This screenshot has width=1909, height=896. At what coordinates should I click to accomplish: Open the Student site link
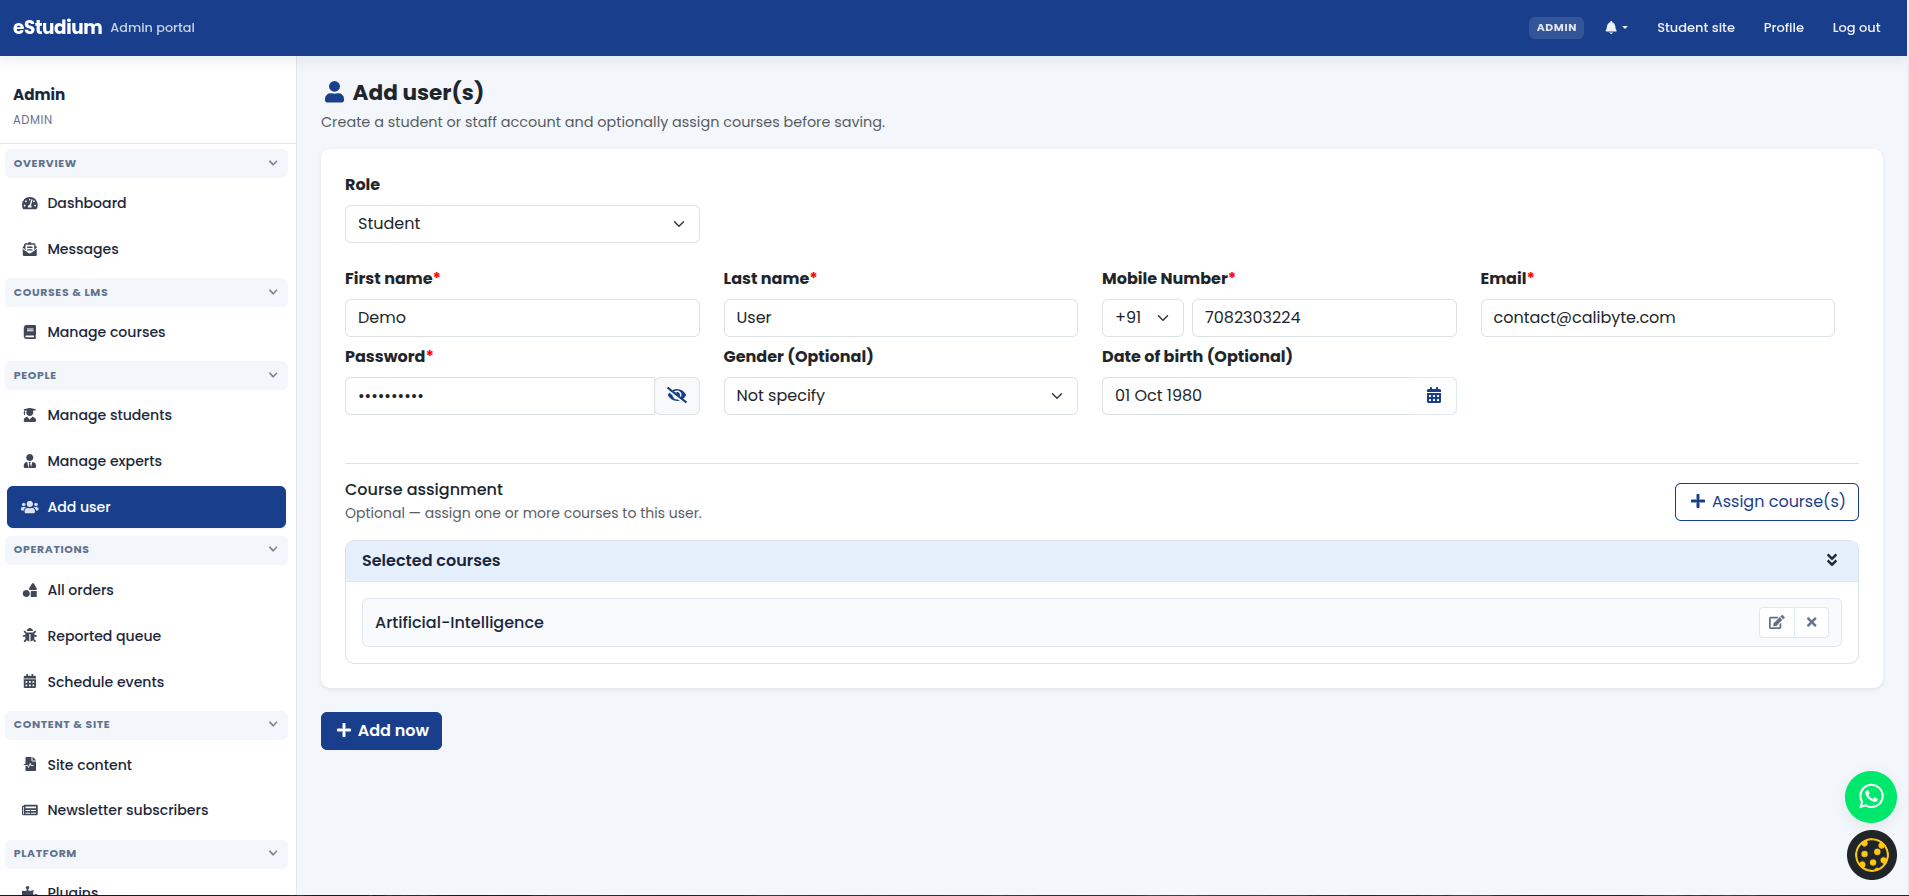(x=1695, y=28)
